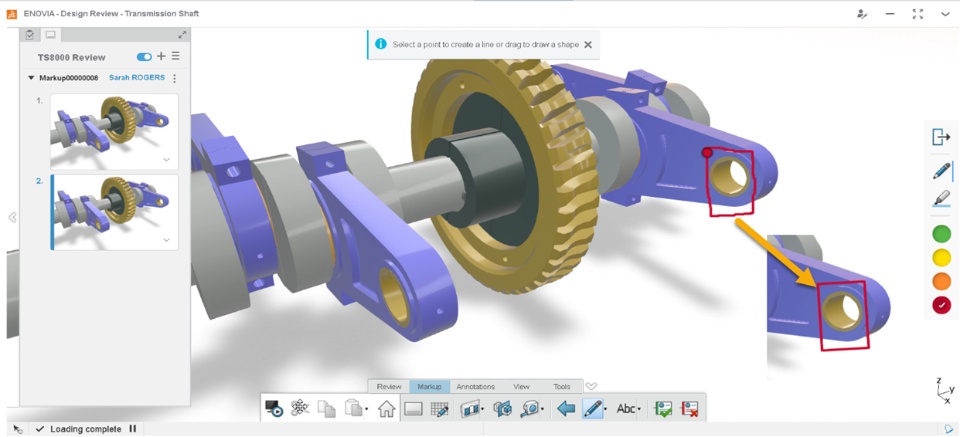Pick the green color swatch
Screen dimensions: 960x437
click(941, 234)
